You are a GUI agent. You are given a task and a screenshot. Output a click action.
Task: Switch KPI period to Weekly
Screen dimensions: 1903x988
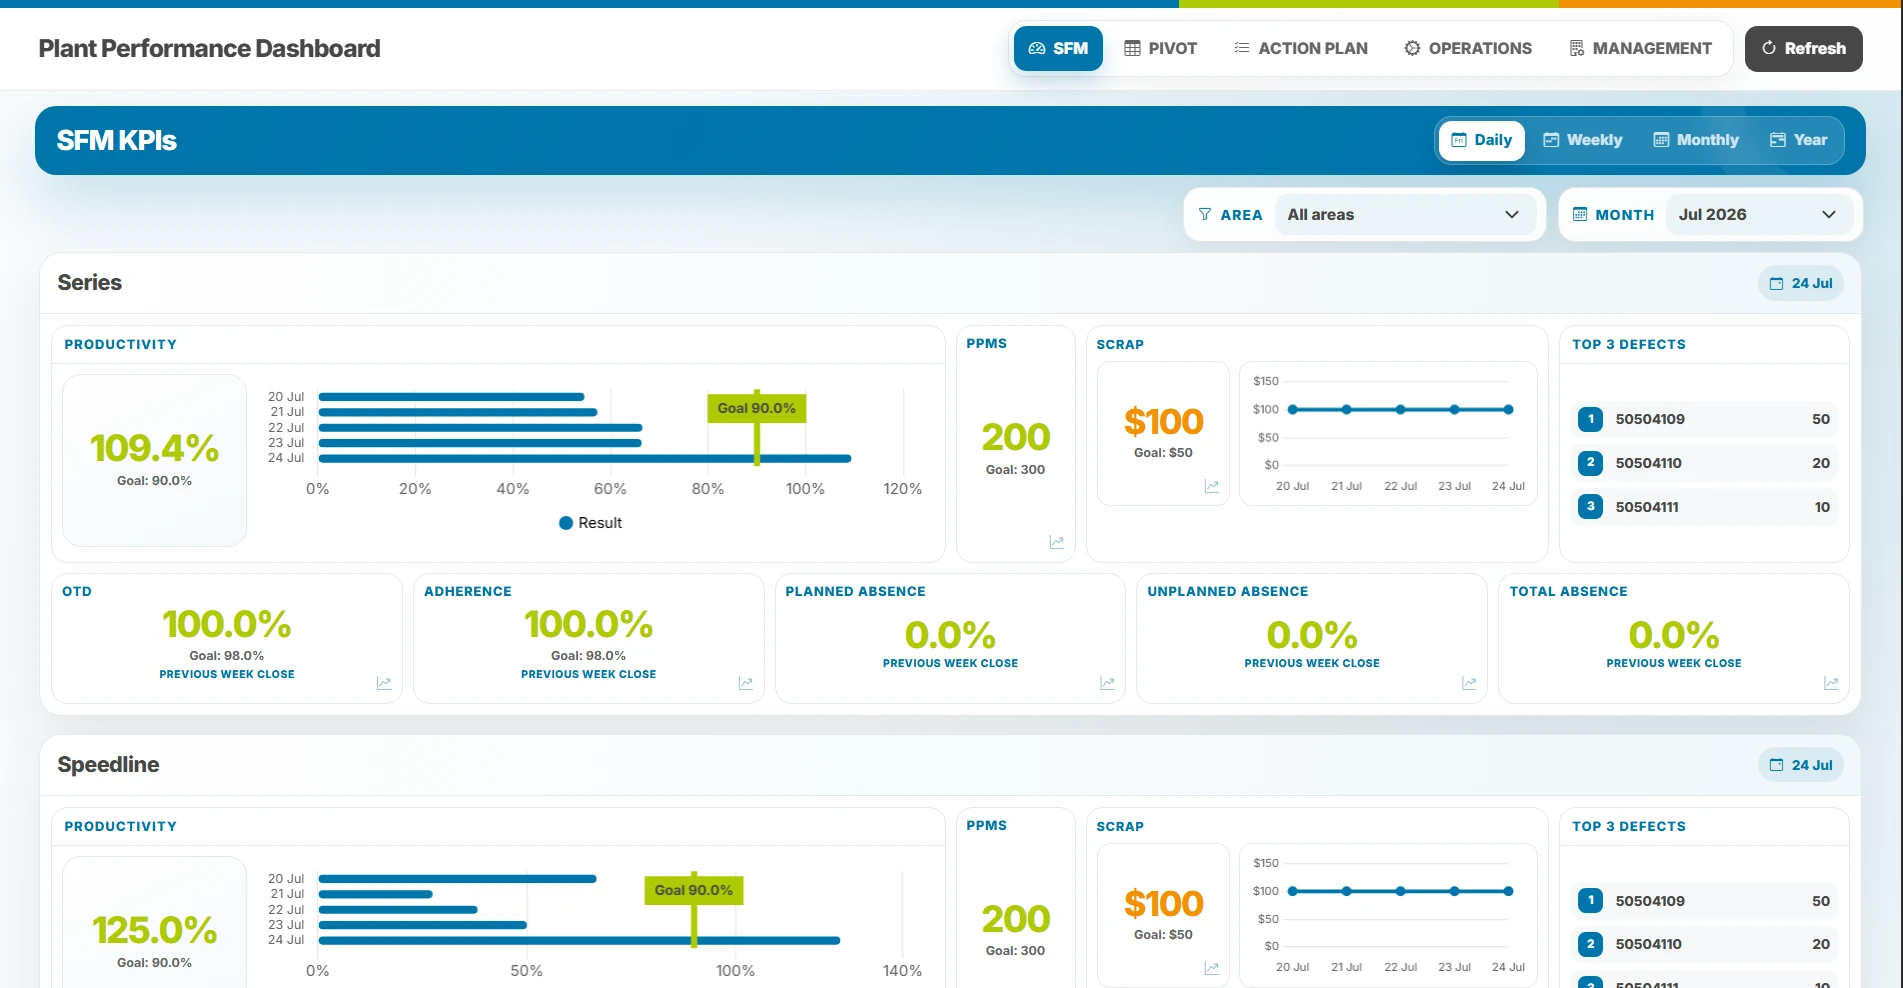[1583, 140]
